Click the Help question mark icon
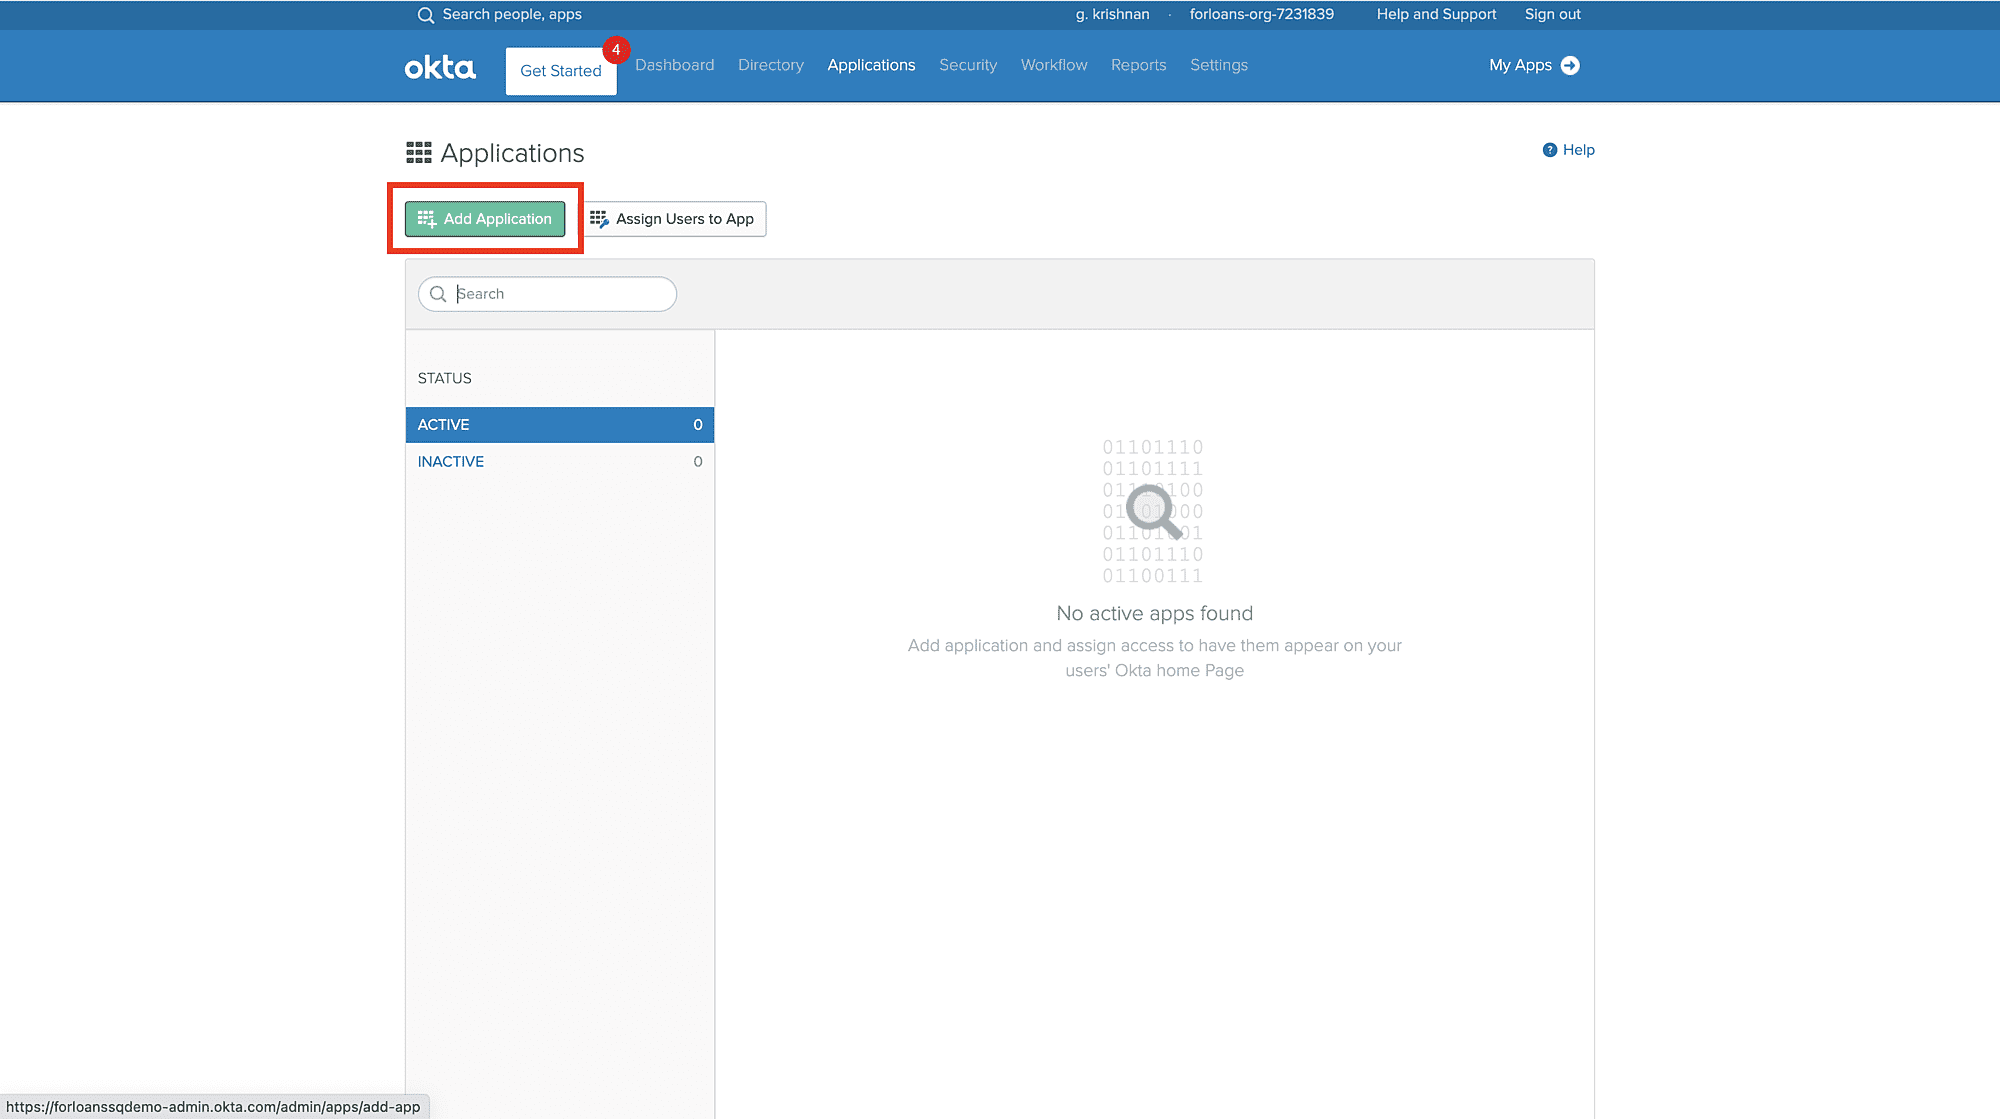The height and width of the screenshot is (1119, 2000). [1549, 150]
